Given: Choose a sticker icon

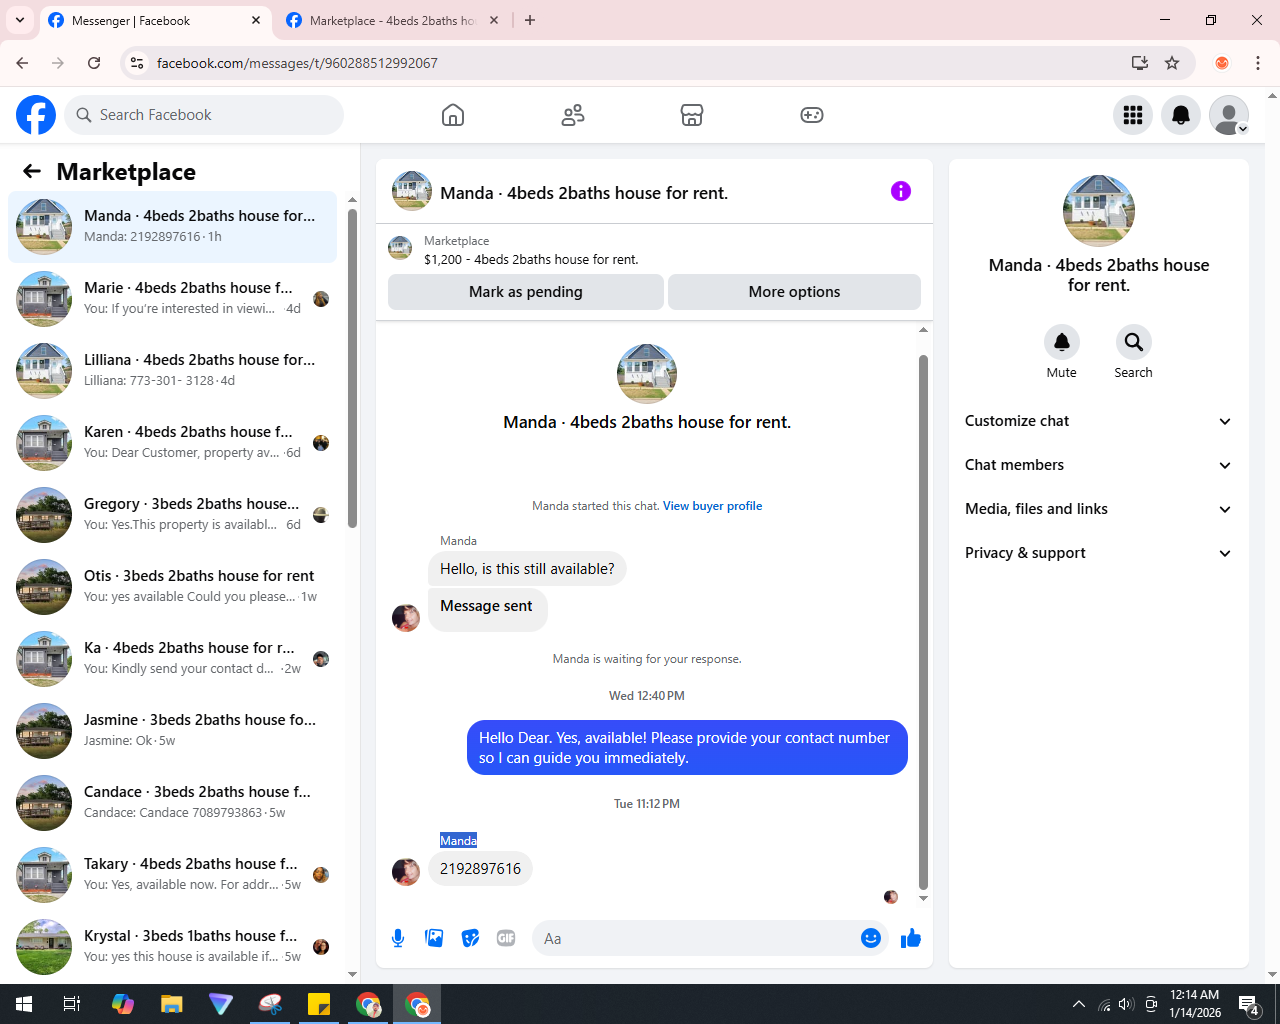Looking at the screenshot, I should [470, 938].
